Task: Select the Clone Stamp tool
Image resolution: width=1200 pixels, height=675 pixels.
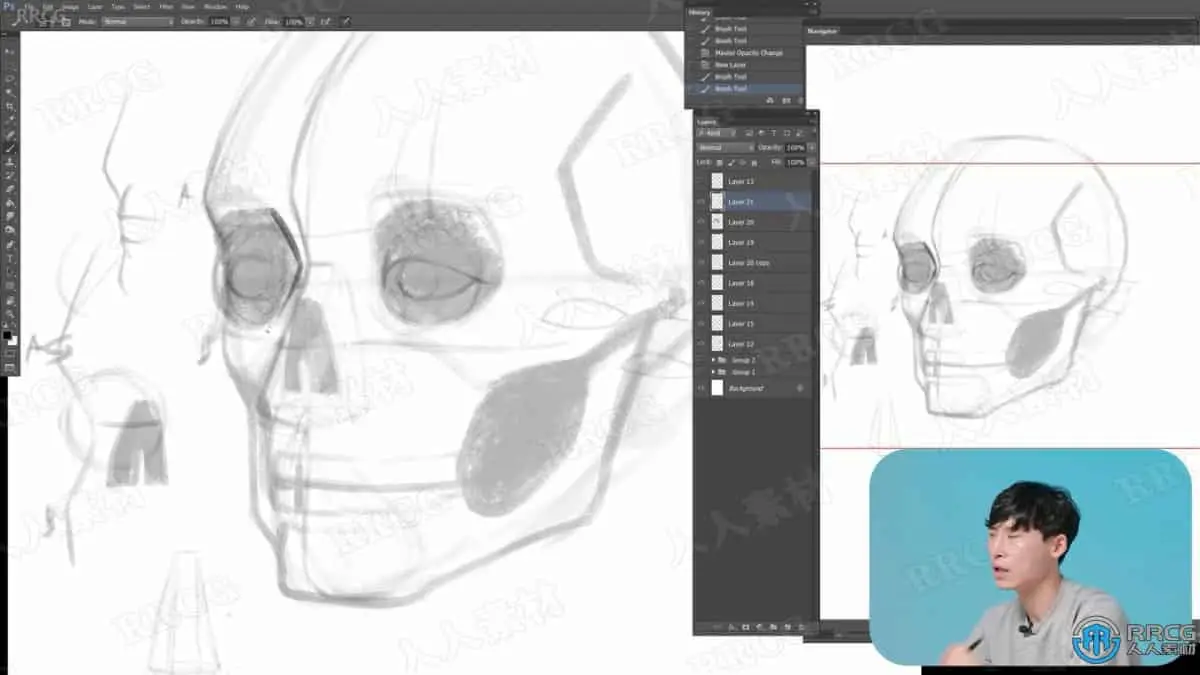Action: tap(11, 161)
